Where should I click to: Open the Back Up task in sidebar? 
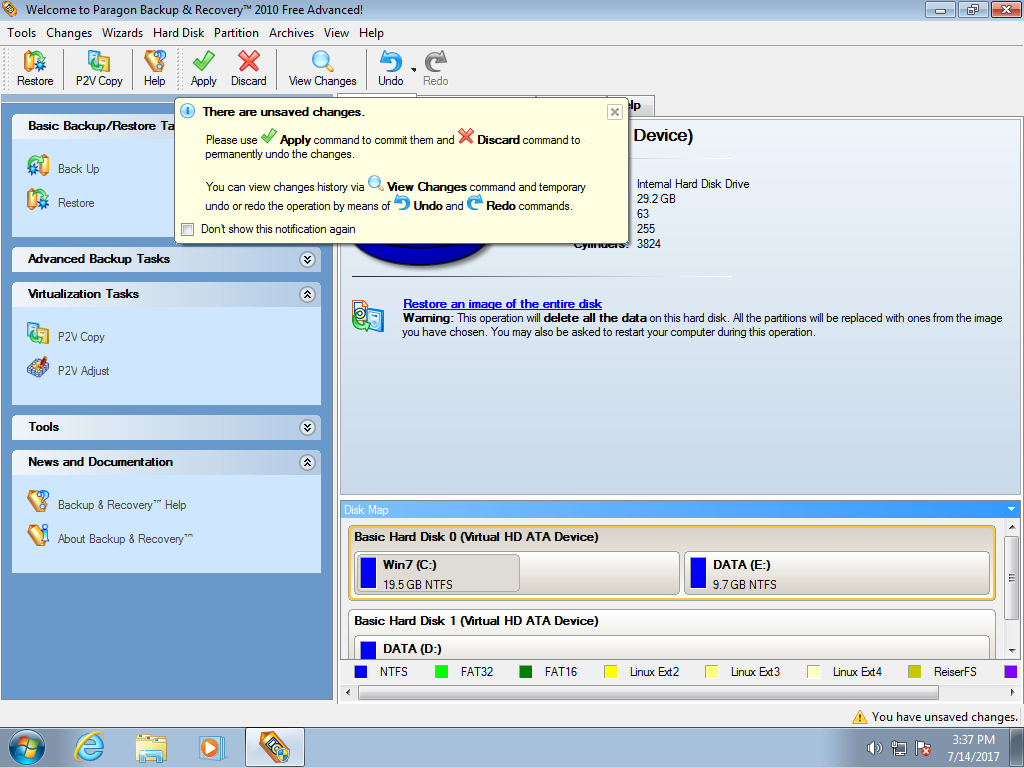coord(78,169)
